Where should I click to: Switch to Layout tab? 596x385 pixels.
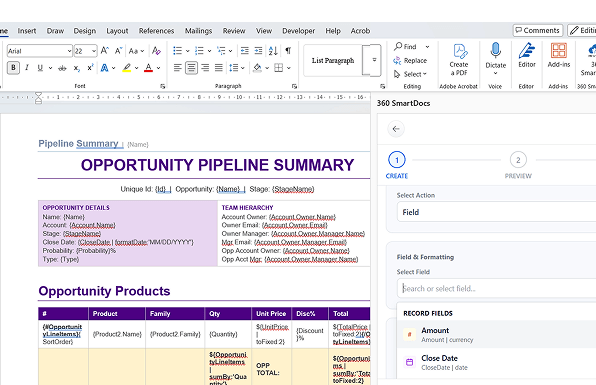[117, 31]
